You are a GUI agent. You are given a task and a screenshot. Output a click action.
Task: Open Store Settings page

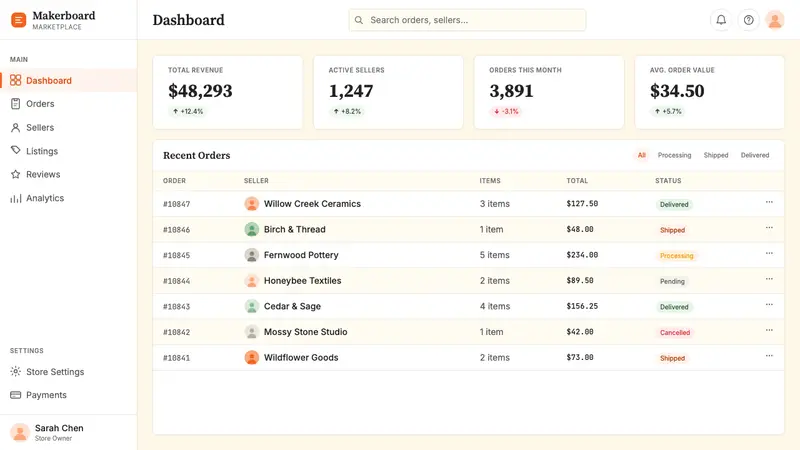(68, 371)
